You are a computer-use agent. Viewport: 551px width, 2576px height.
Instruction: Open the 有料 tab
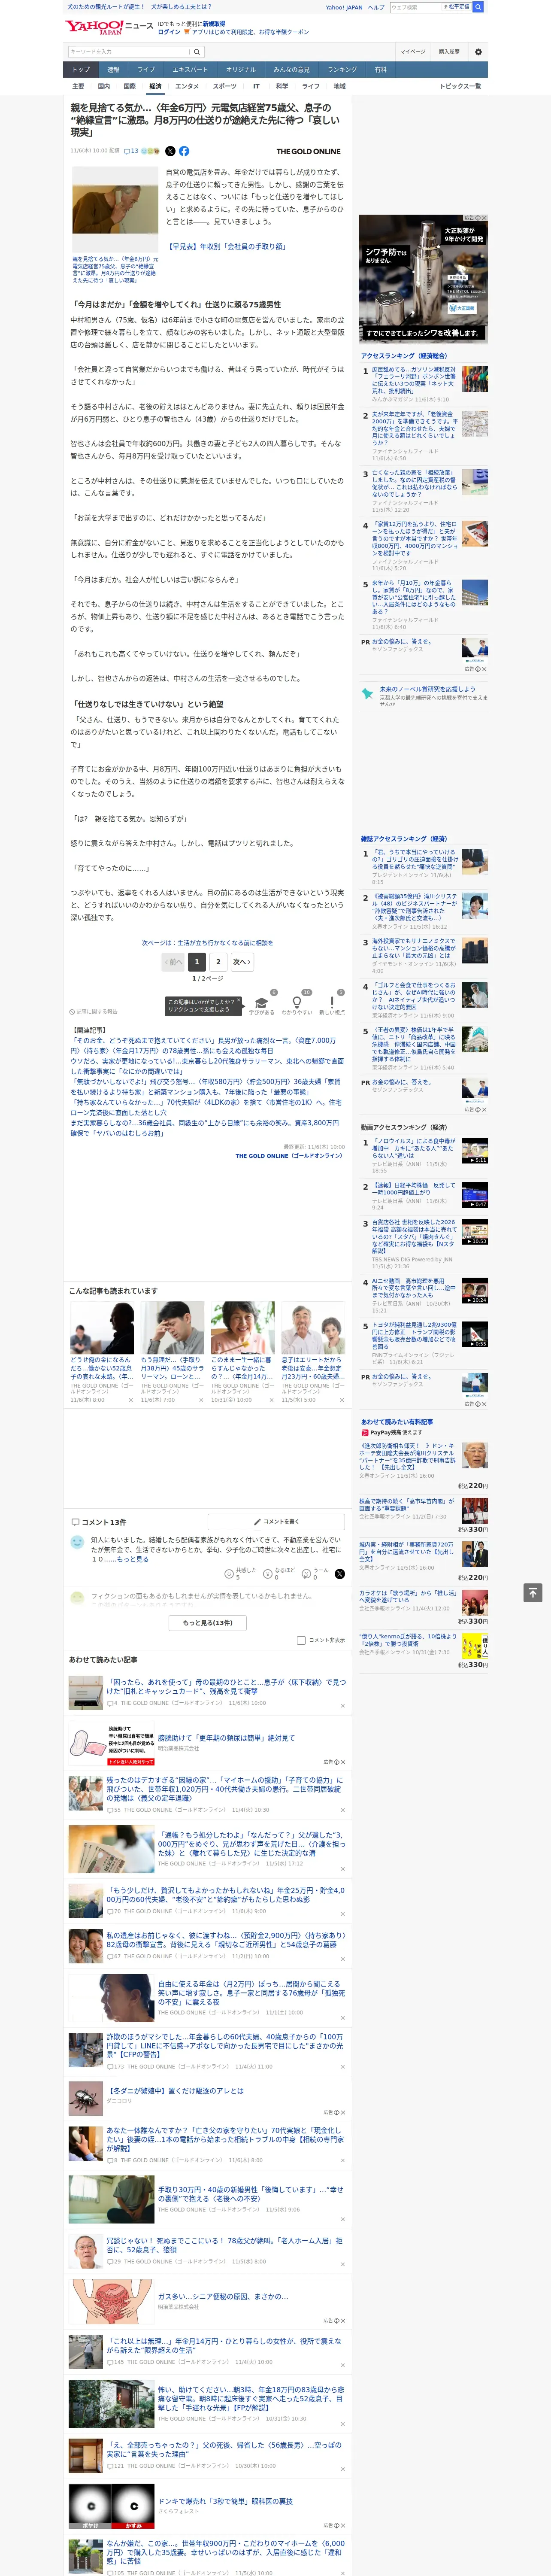(380, 69)
